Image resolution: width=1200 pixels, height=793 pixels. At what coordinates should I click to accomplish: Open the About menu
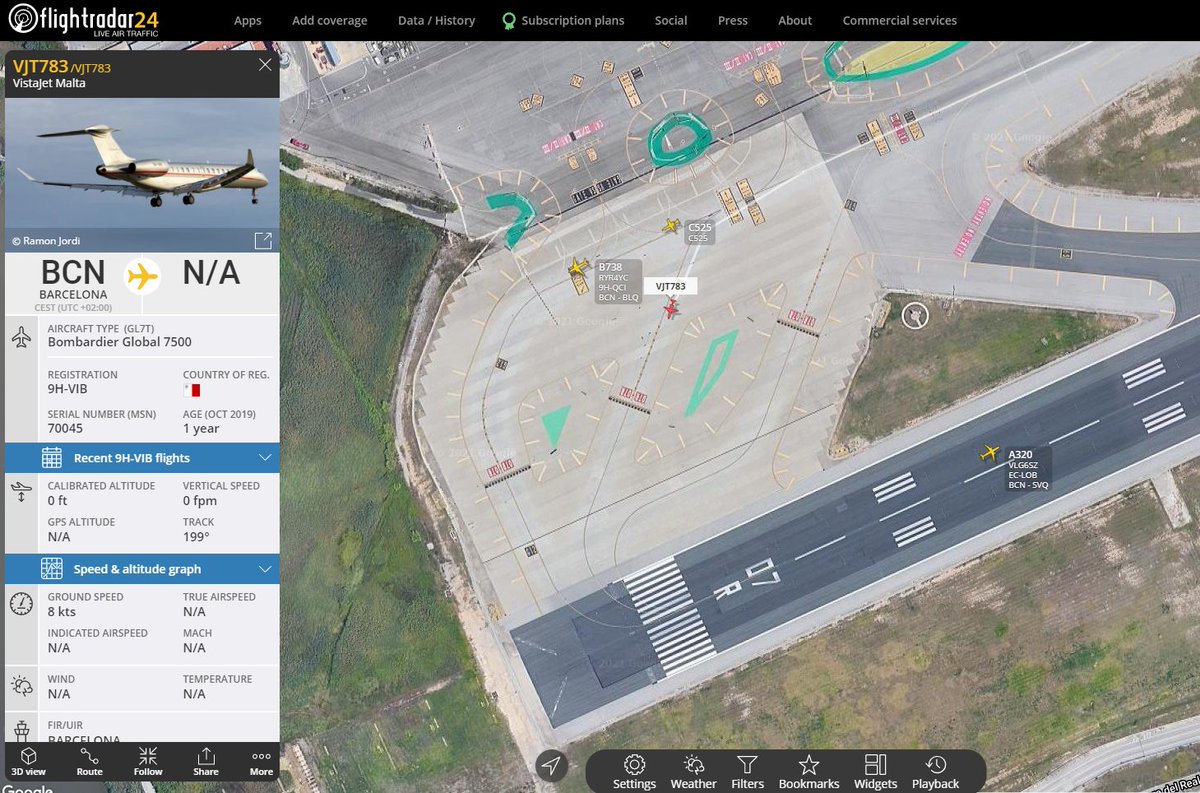[x=795, y=20]
